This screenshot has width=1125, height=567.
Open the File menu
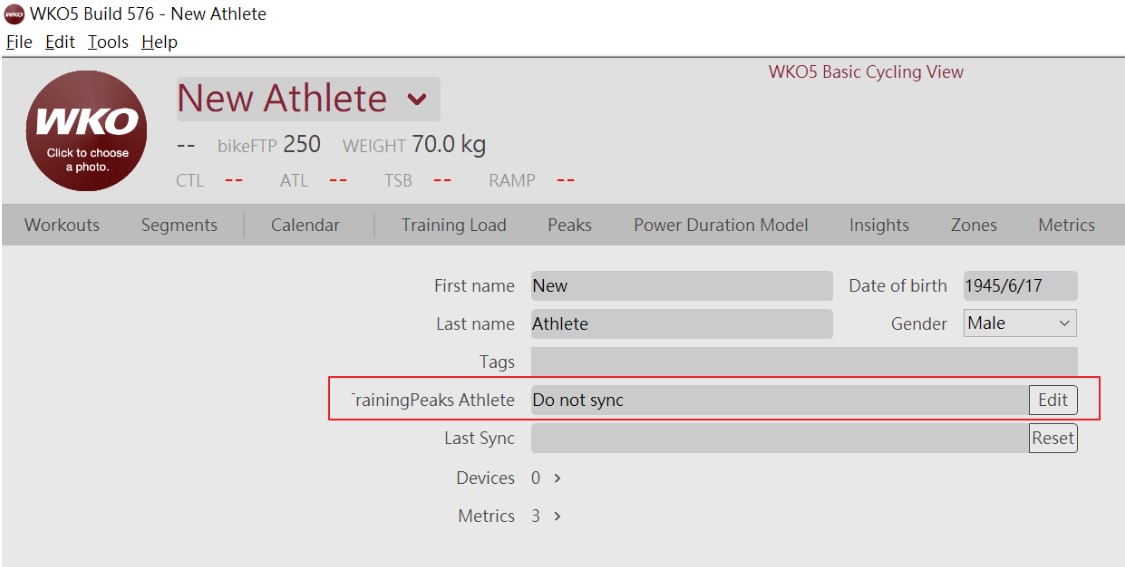coord(19,42)
